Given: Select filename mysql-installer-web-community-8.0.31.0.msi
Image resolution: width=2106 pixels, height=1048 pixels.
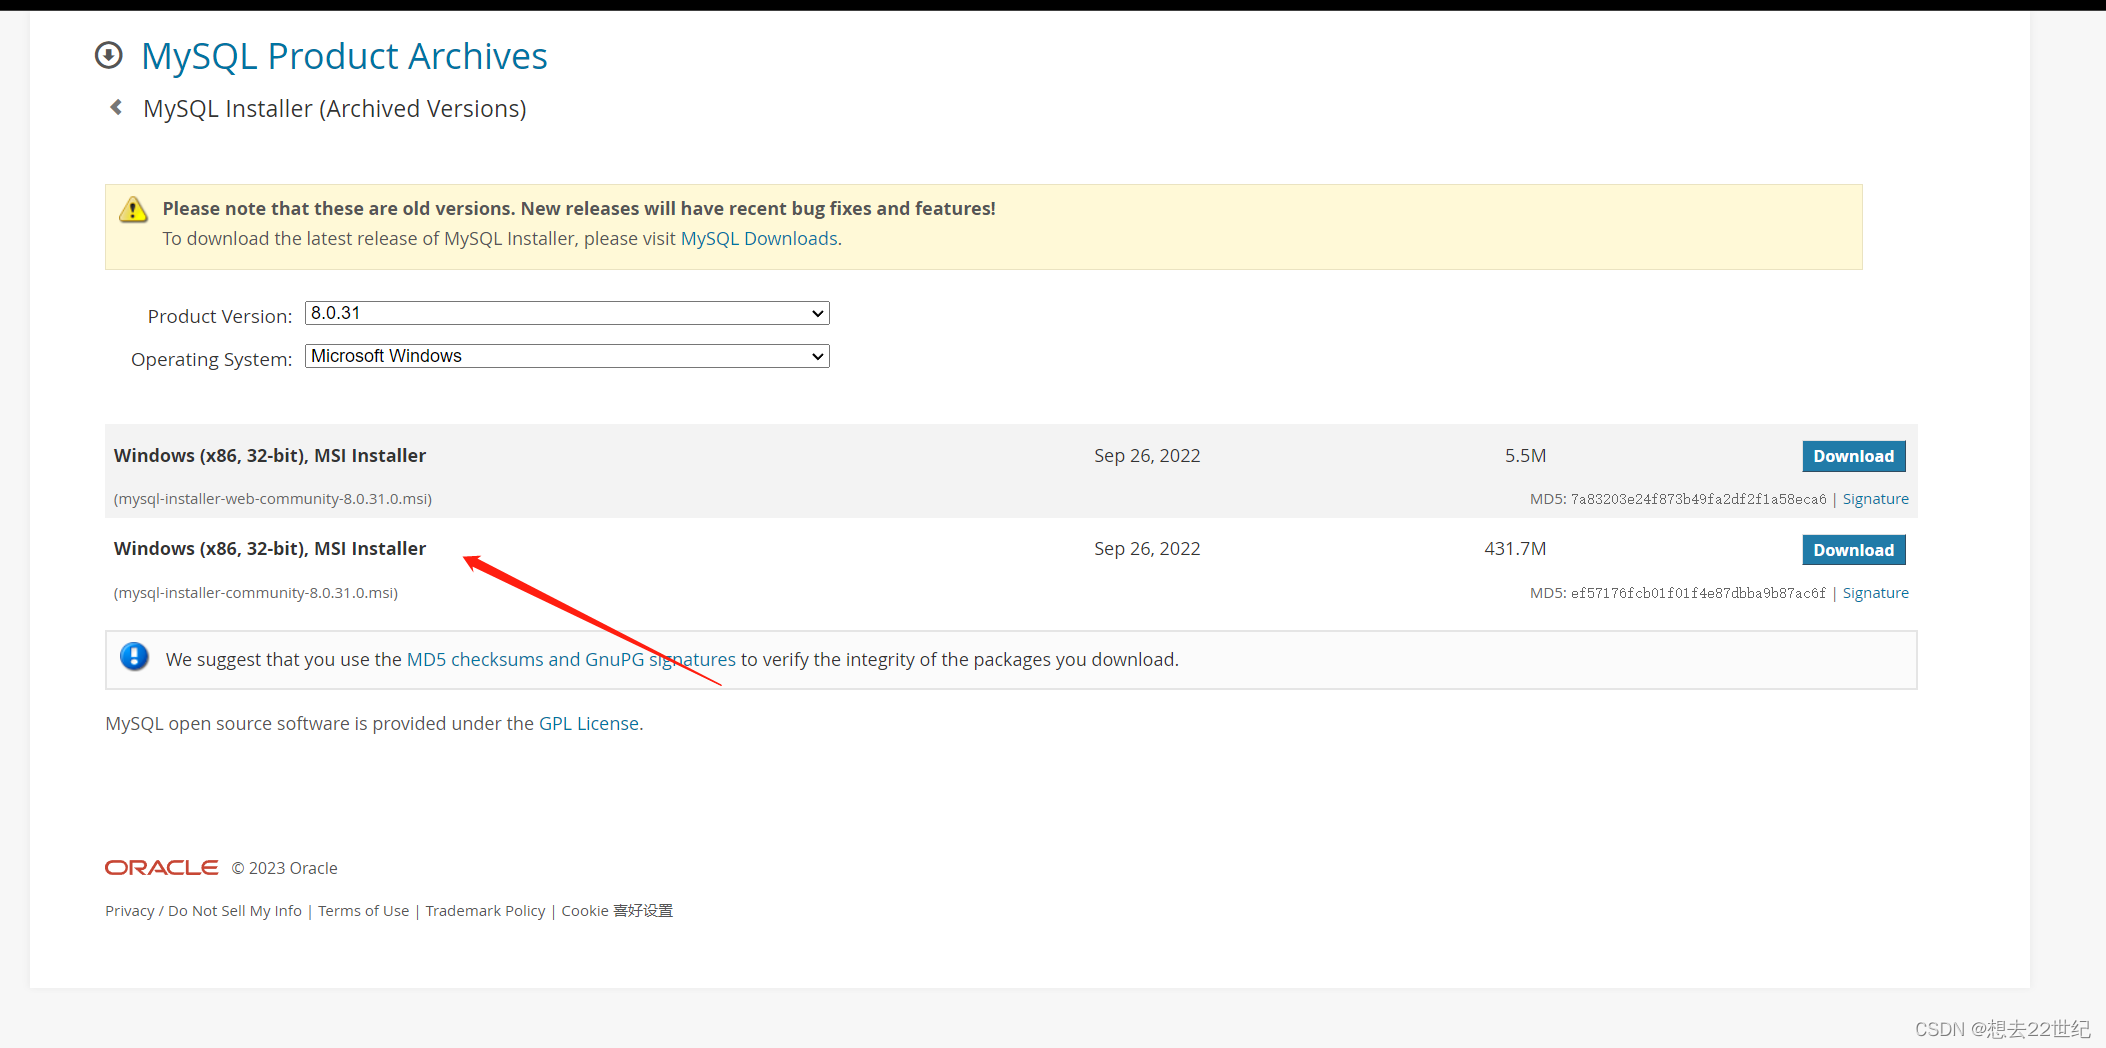Looking at the screenshot, I should point(275,499).
